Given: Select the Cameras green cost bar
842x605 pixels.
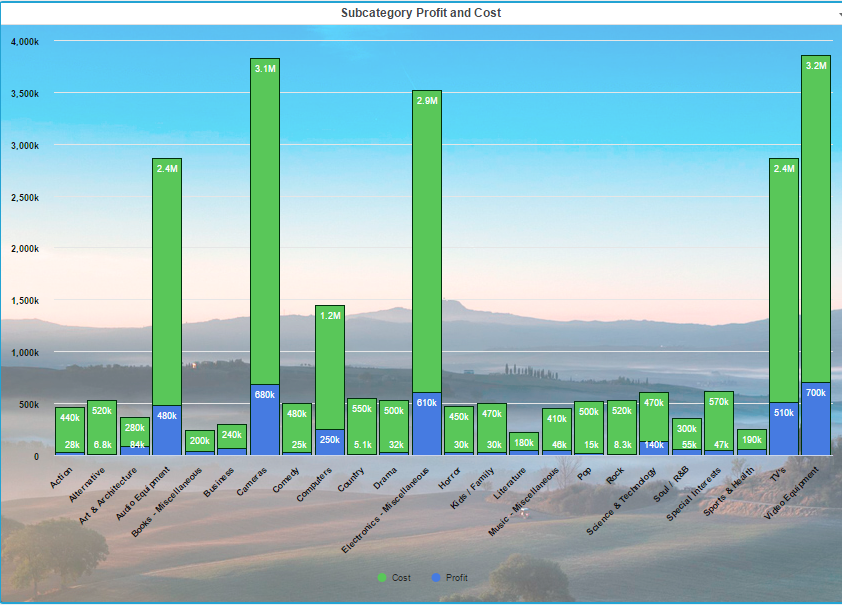Looking at the screenshot, I should (265, 220).
